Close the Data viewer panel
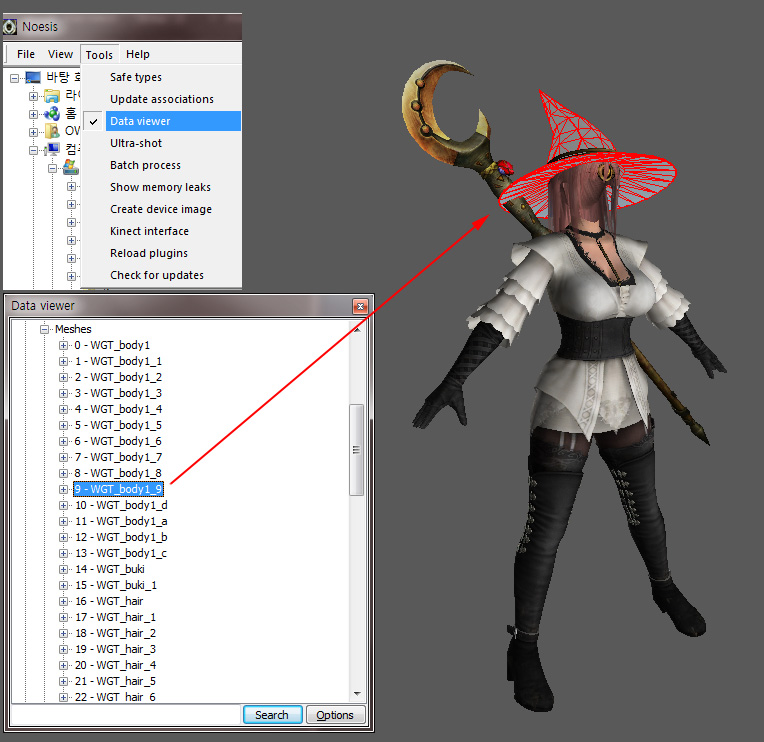 point(360,306)
